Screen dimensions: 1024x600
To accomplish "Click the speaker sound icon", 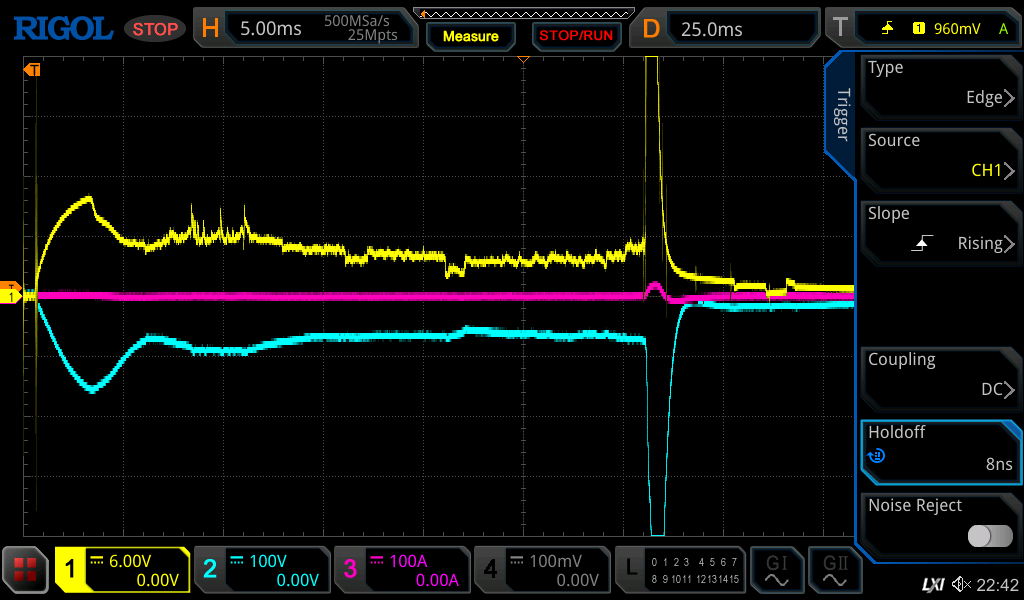I will coord(961,584).
